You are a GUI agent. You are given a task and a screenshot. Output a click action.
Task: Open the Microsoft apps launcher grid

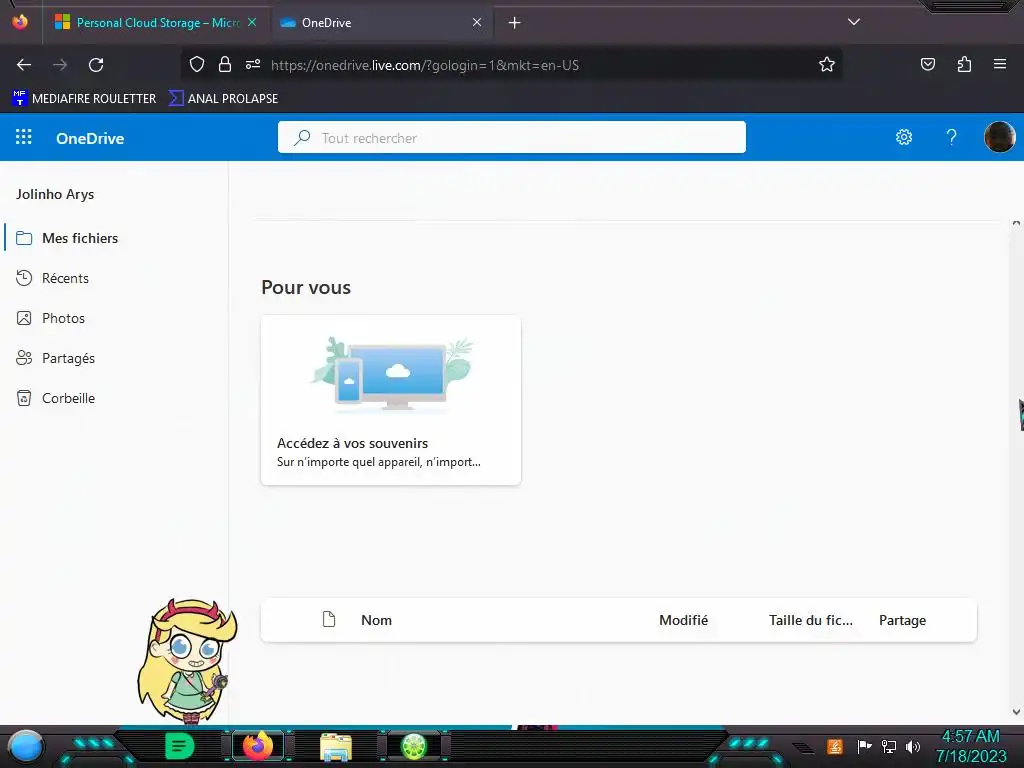tap(24, 137)
